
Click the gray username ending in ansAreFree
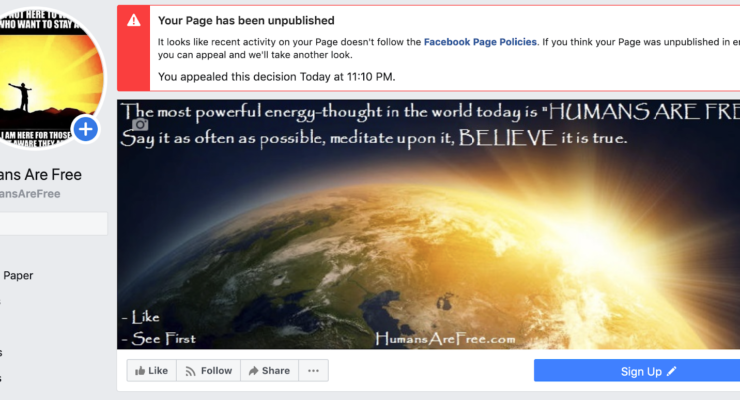[30, 194]
